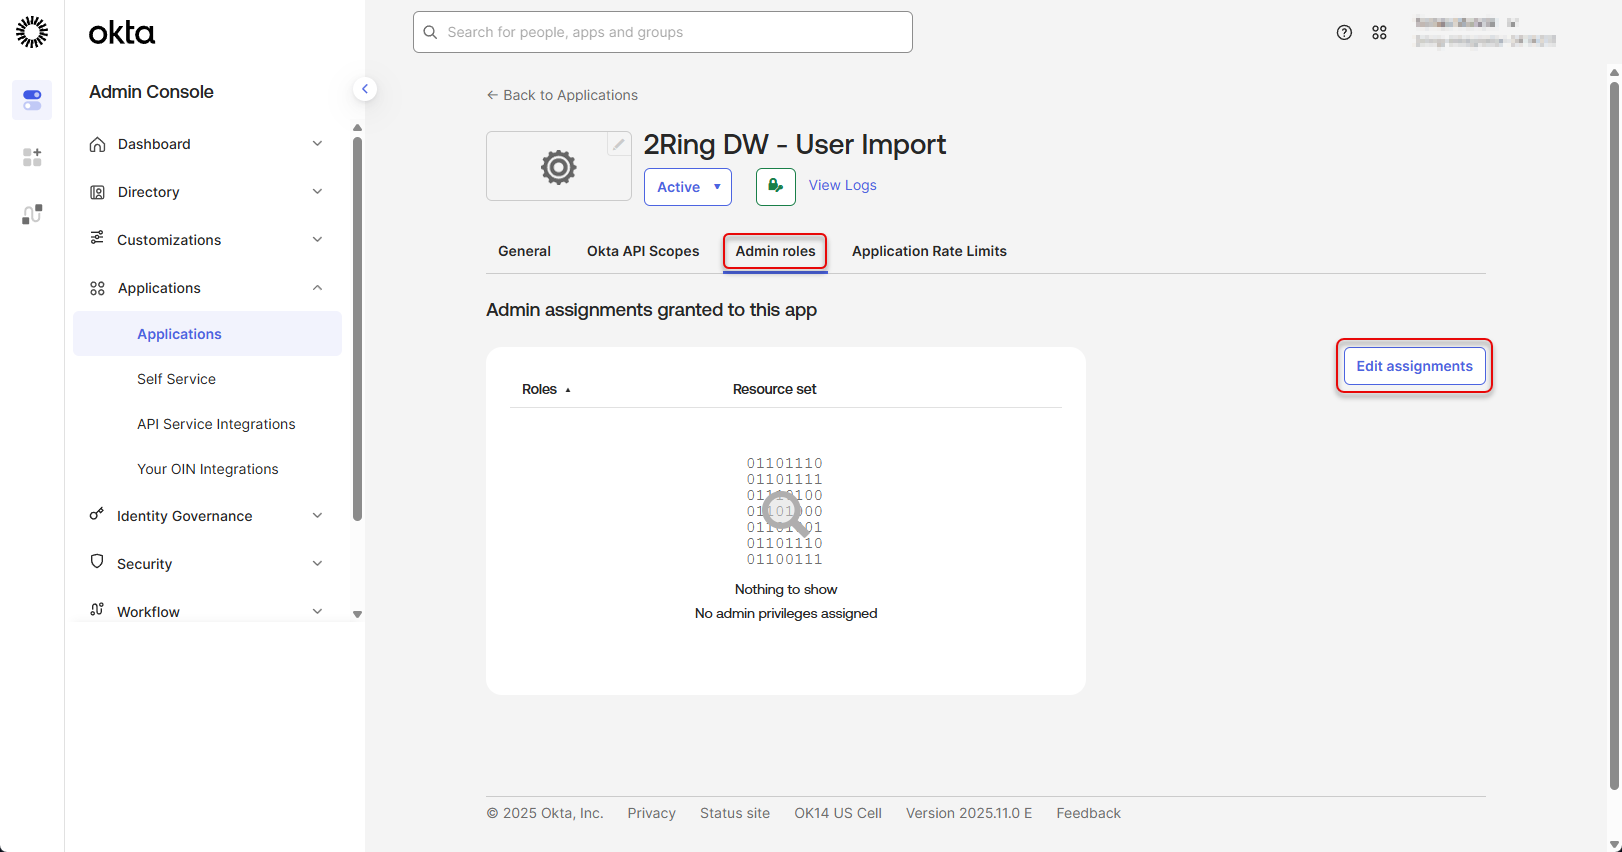Click the gear application logo

point(558,167)
